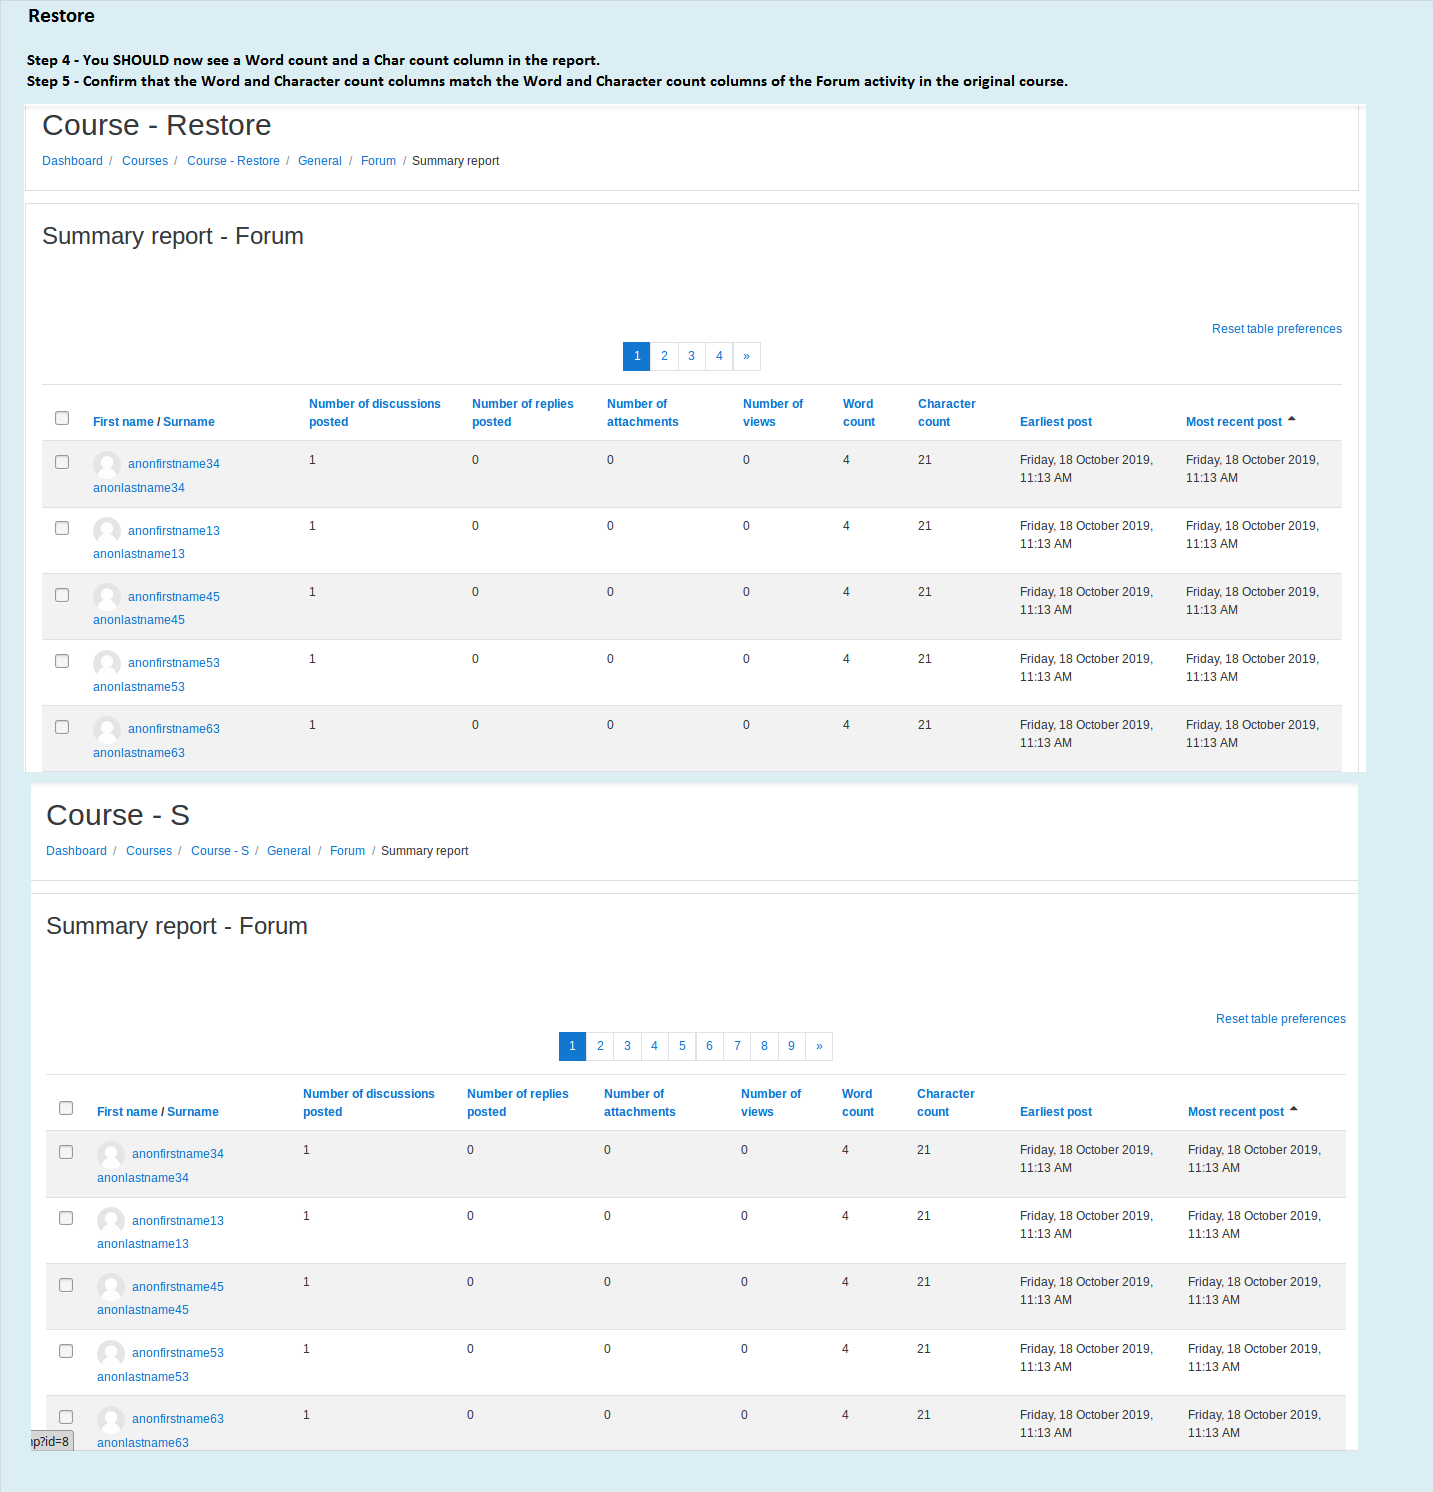This screenshot has width=1433, height=1492.
Task: Sort by Earliest post in Course - Restore table
Action: click(1056, 422)
